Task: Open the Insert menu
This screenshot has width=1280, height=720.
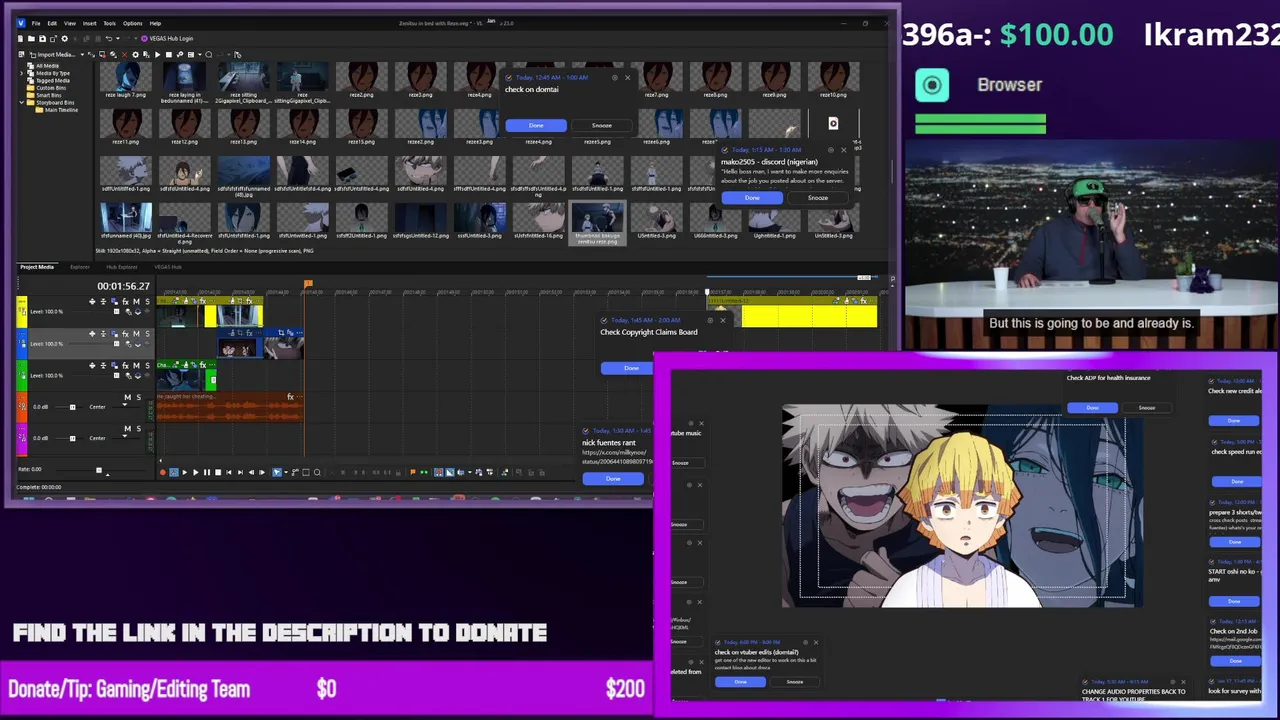Action: (x=89, y=23)
